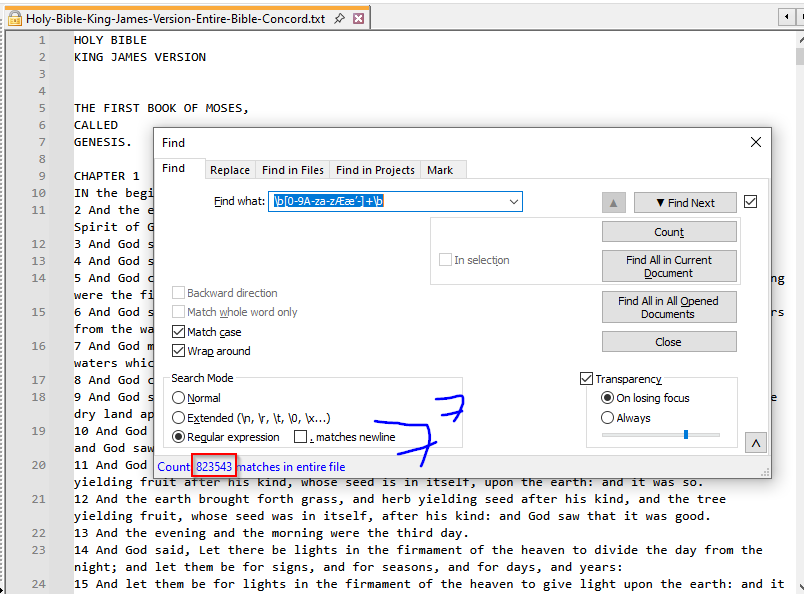Select On losing focus transparency option
804x594 pixels.
tap(607, 398)
